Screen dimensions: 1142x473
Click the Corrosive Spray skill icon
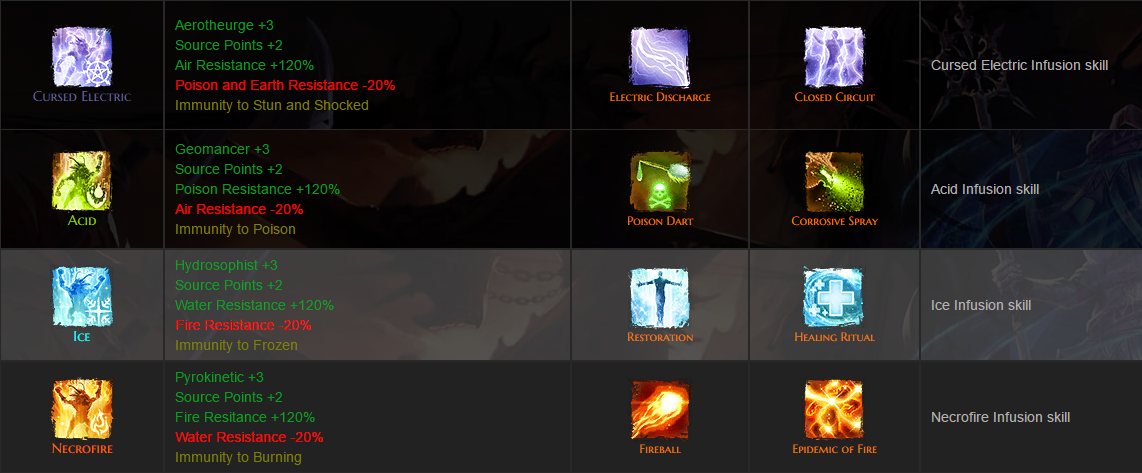[834, 181]
